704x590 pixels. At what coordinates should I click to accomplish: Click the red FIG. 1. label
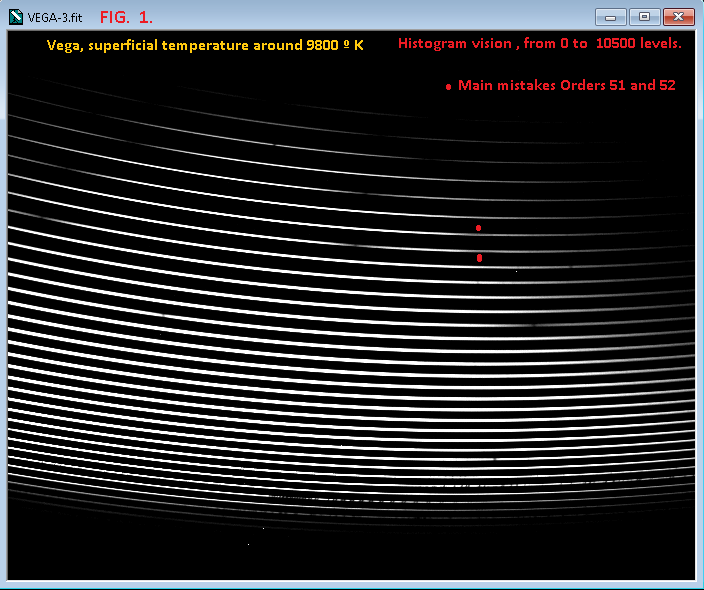click(126, 17)
